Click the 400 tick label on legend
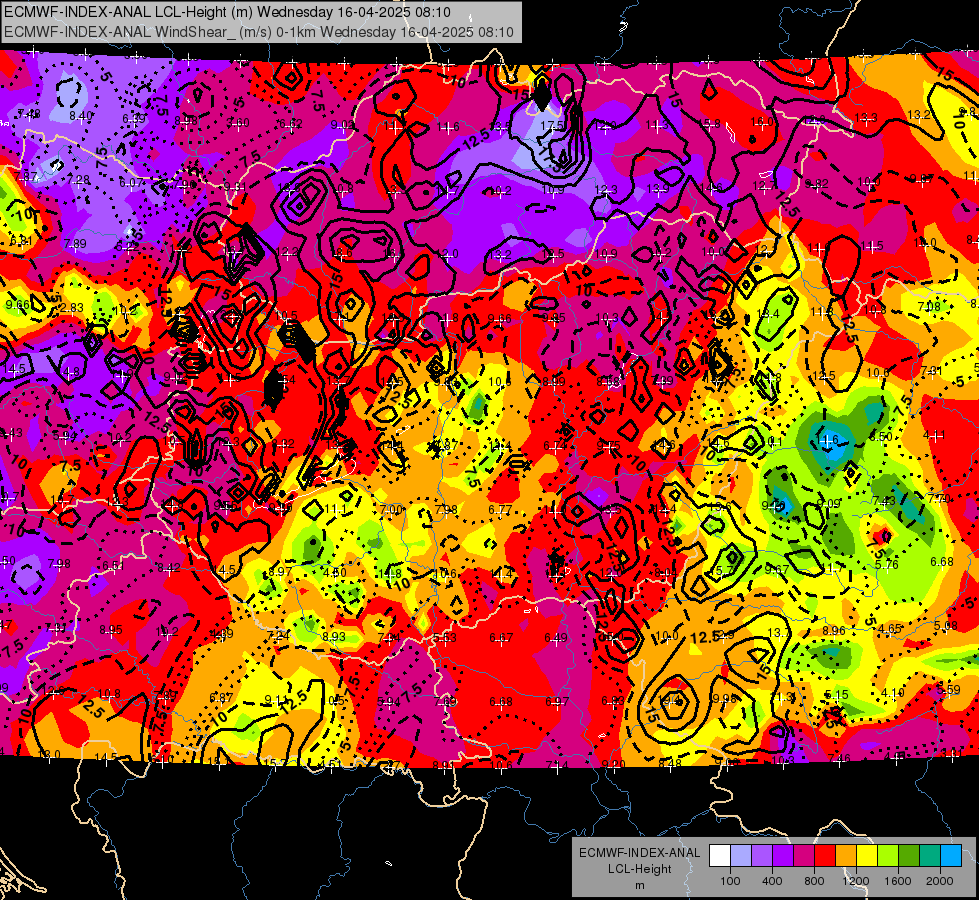979x900 pixels. pyautogui.click(x=772, y=881)
